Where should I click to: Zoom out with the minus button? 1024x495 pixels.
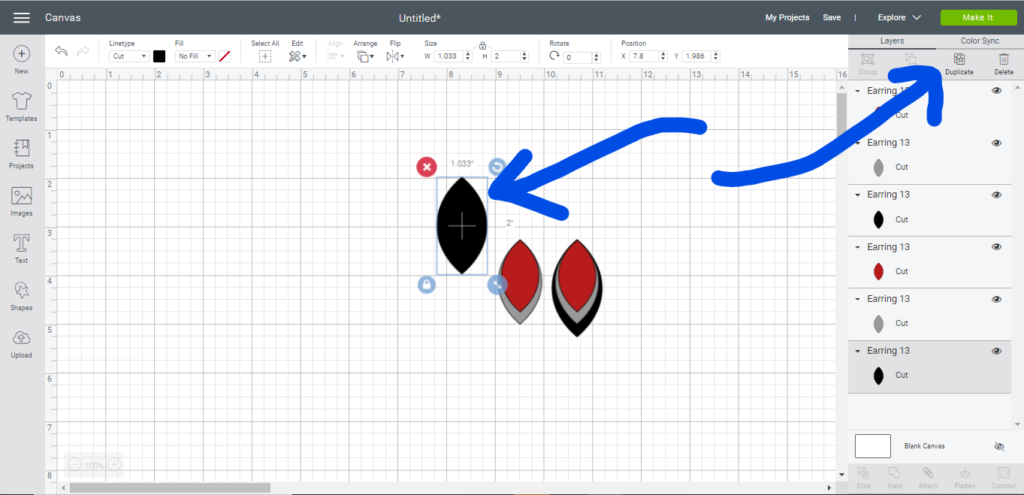pyautogui.click(x=74, y=465)
